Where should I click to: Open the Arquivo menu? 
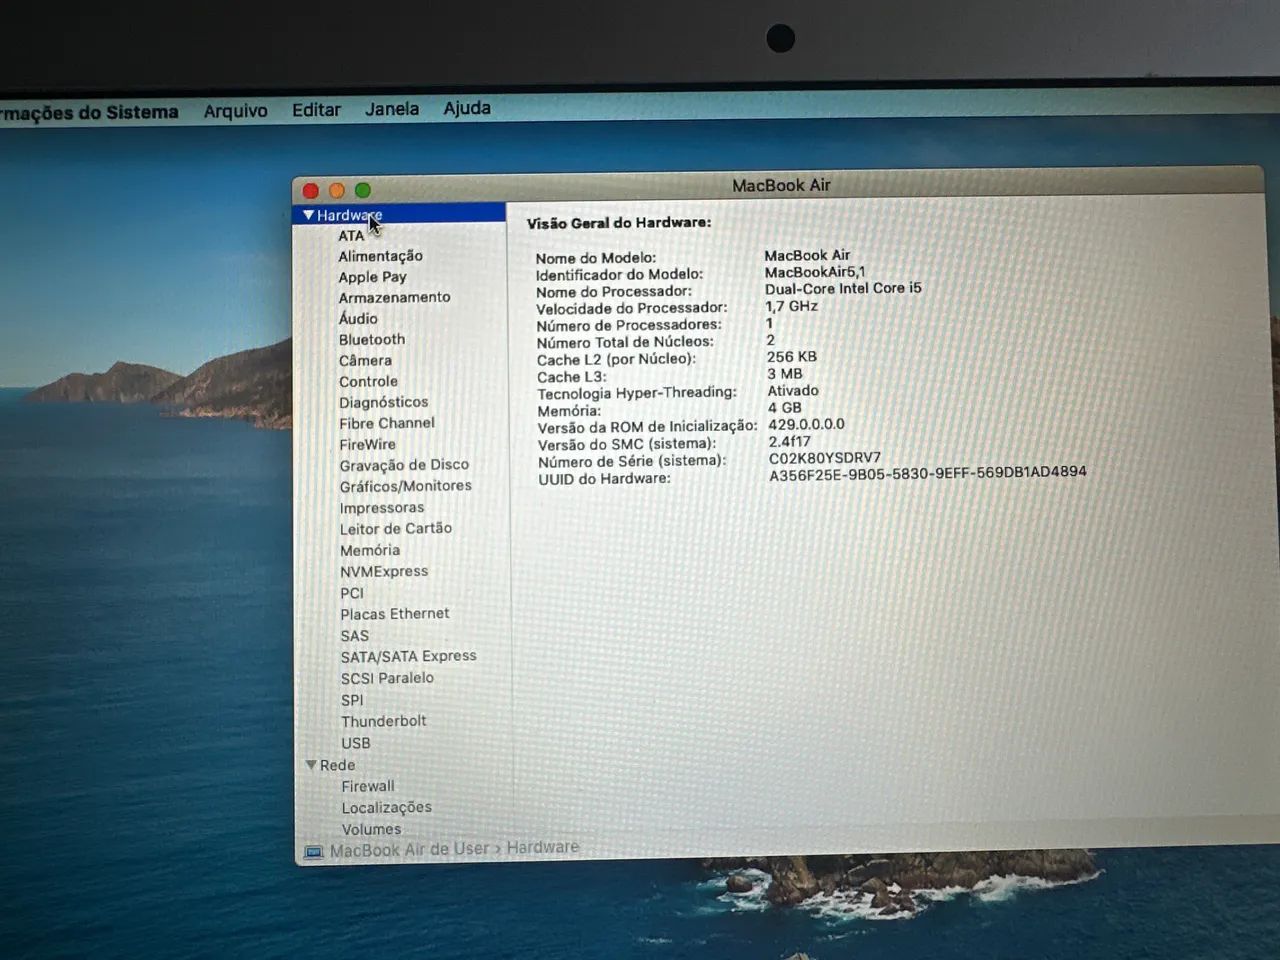235,110
